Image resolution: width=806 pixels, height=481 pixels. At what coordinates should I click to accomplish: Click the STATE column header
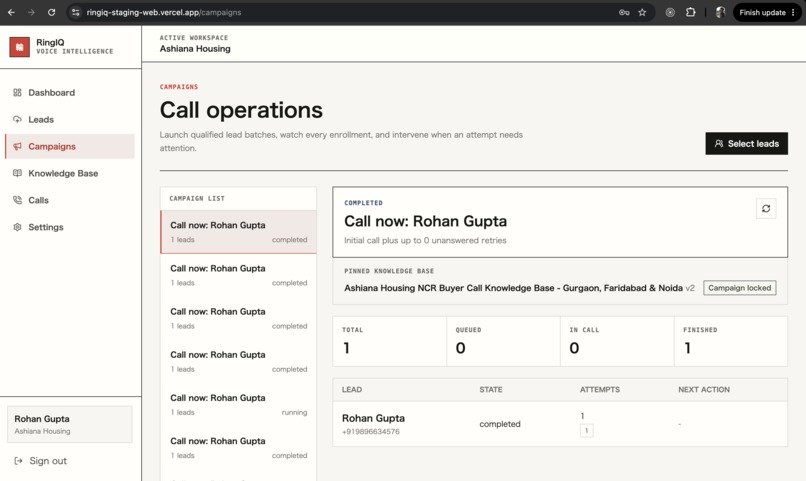[490, 390]
